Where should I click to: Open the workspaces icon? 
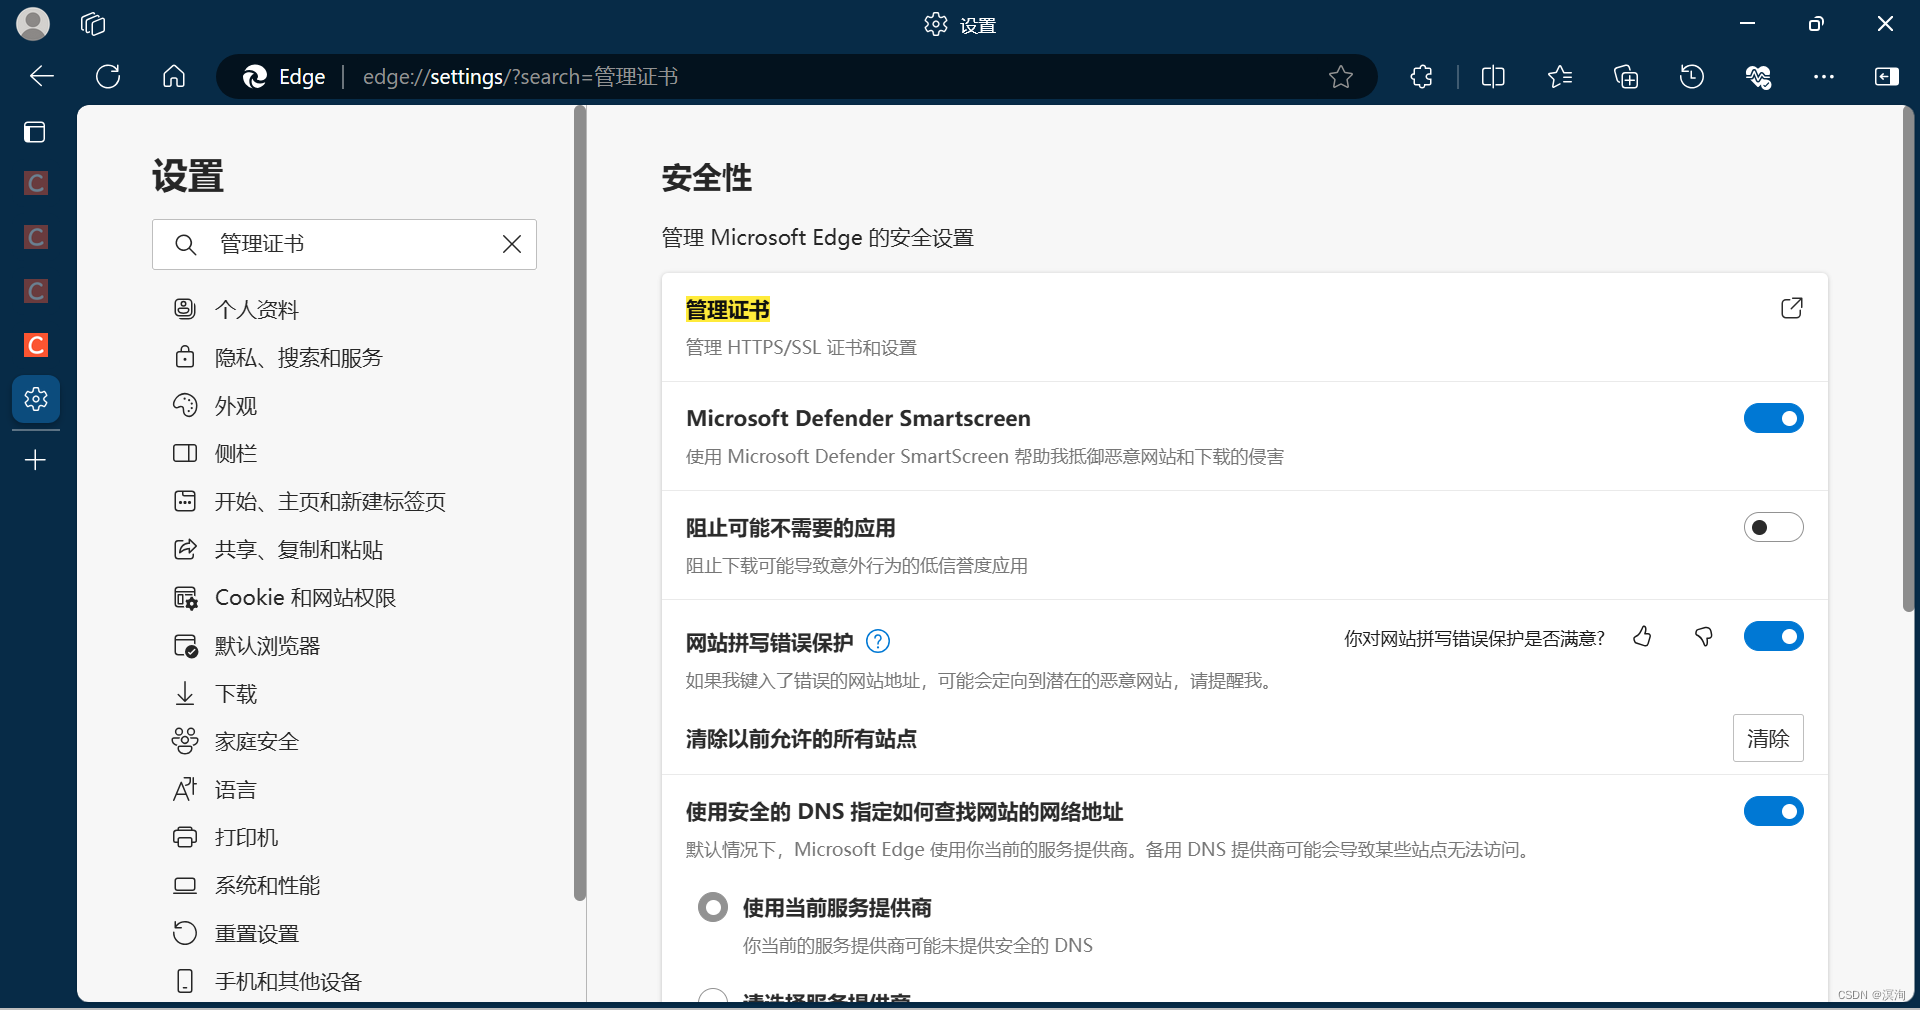(93, 24)
